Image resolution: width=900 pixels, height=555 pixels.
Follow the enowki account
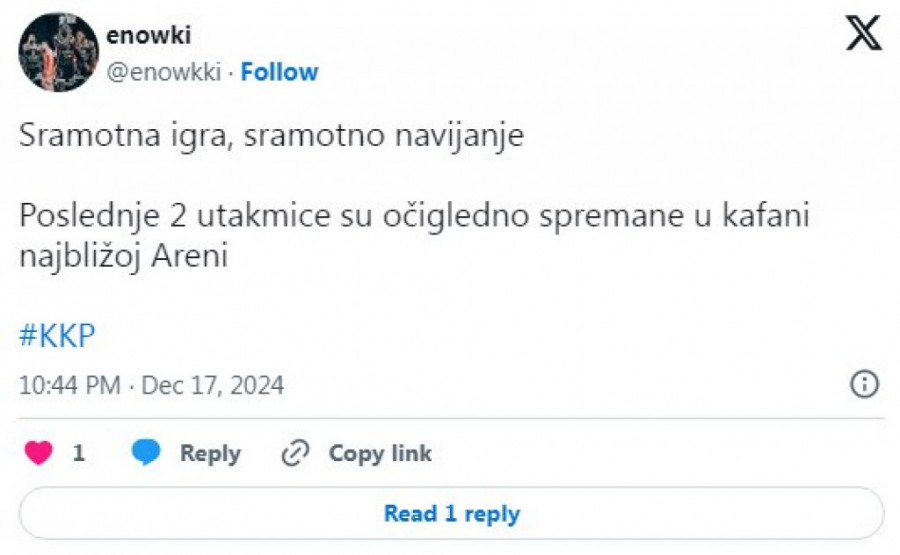coord(279,72)
